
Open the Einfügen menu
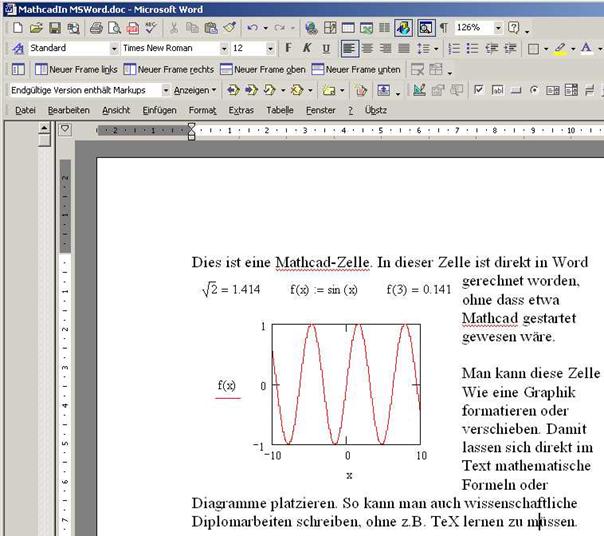[158, 110]
